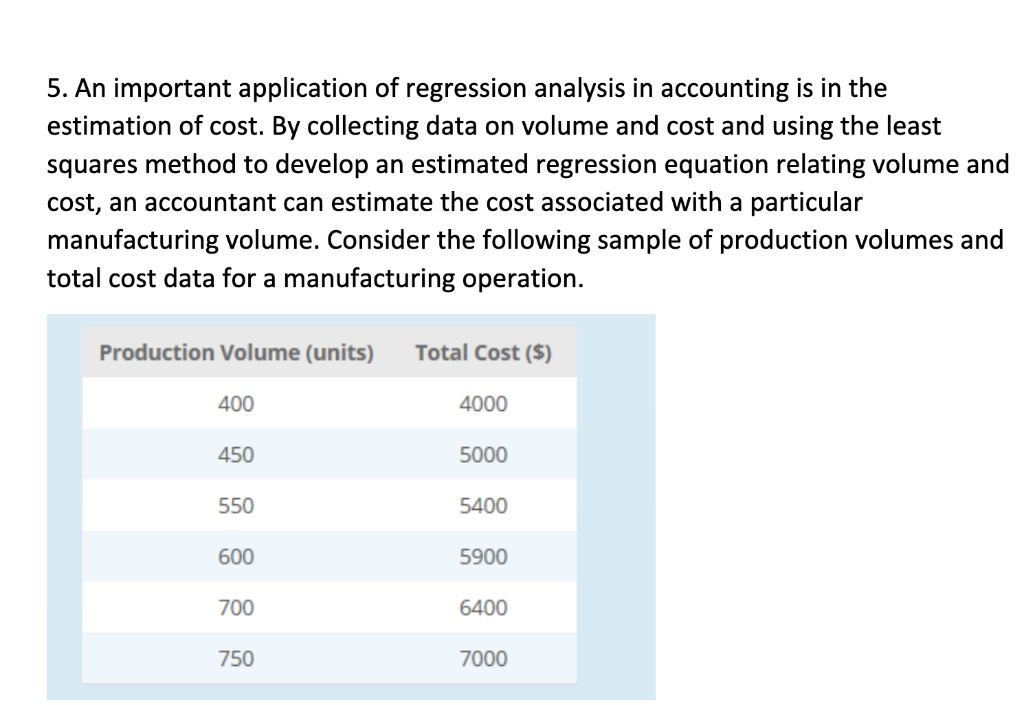Select the total cost cell 5900
Image resolution: width=1024 pixels, height=705 pixels.
click(483, 556)
